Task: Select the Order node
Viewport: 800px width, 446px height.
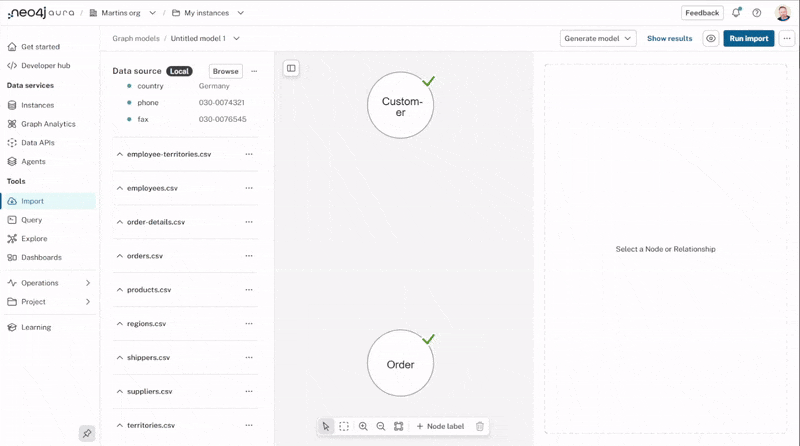Action: click(x=401, y=363)
